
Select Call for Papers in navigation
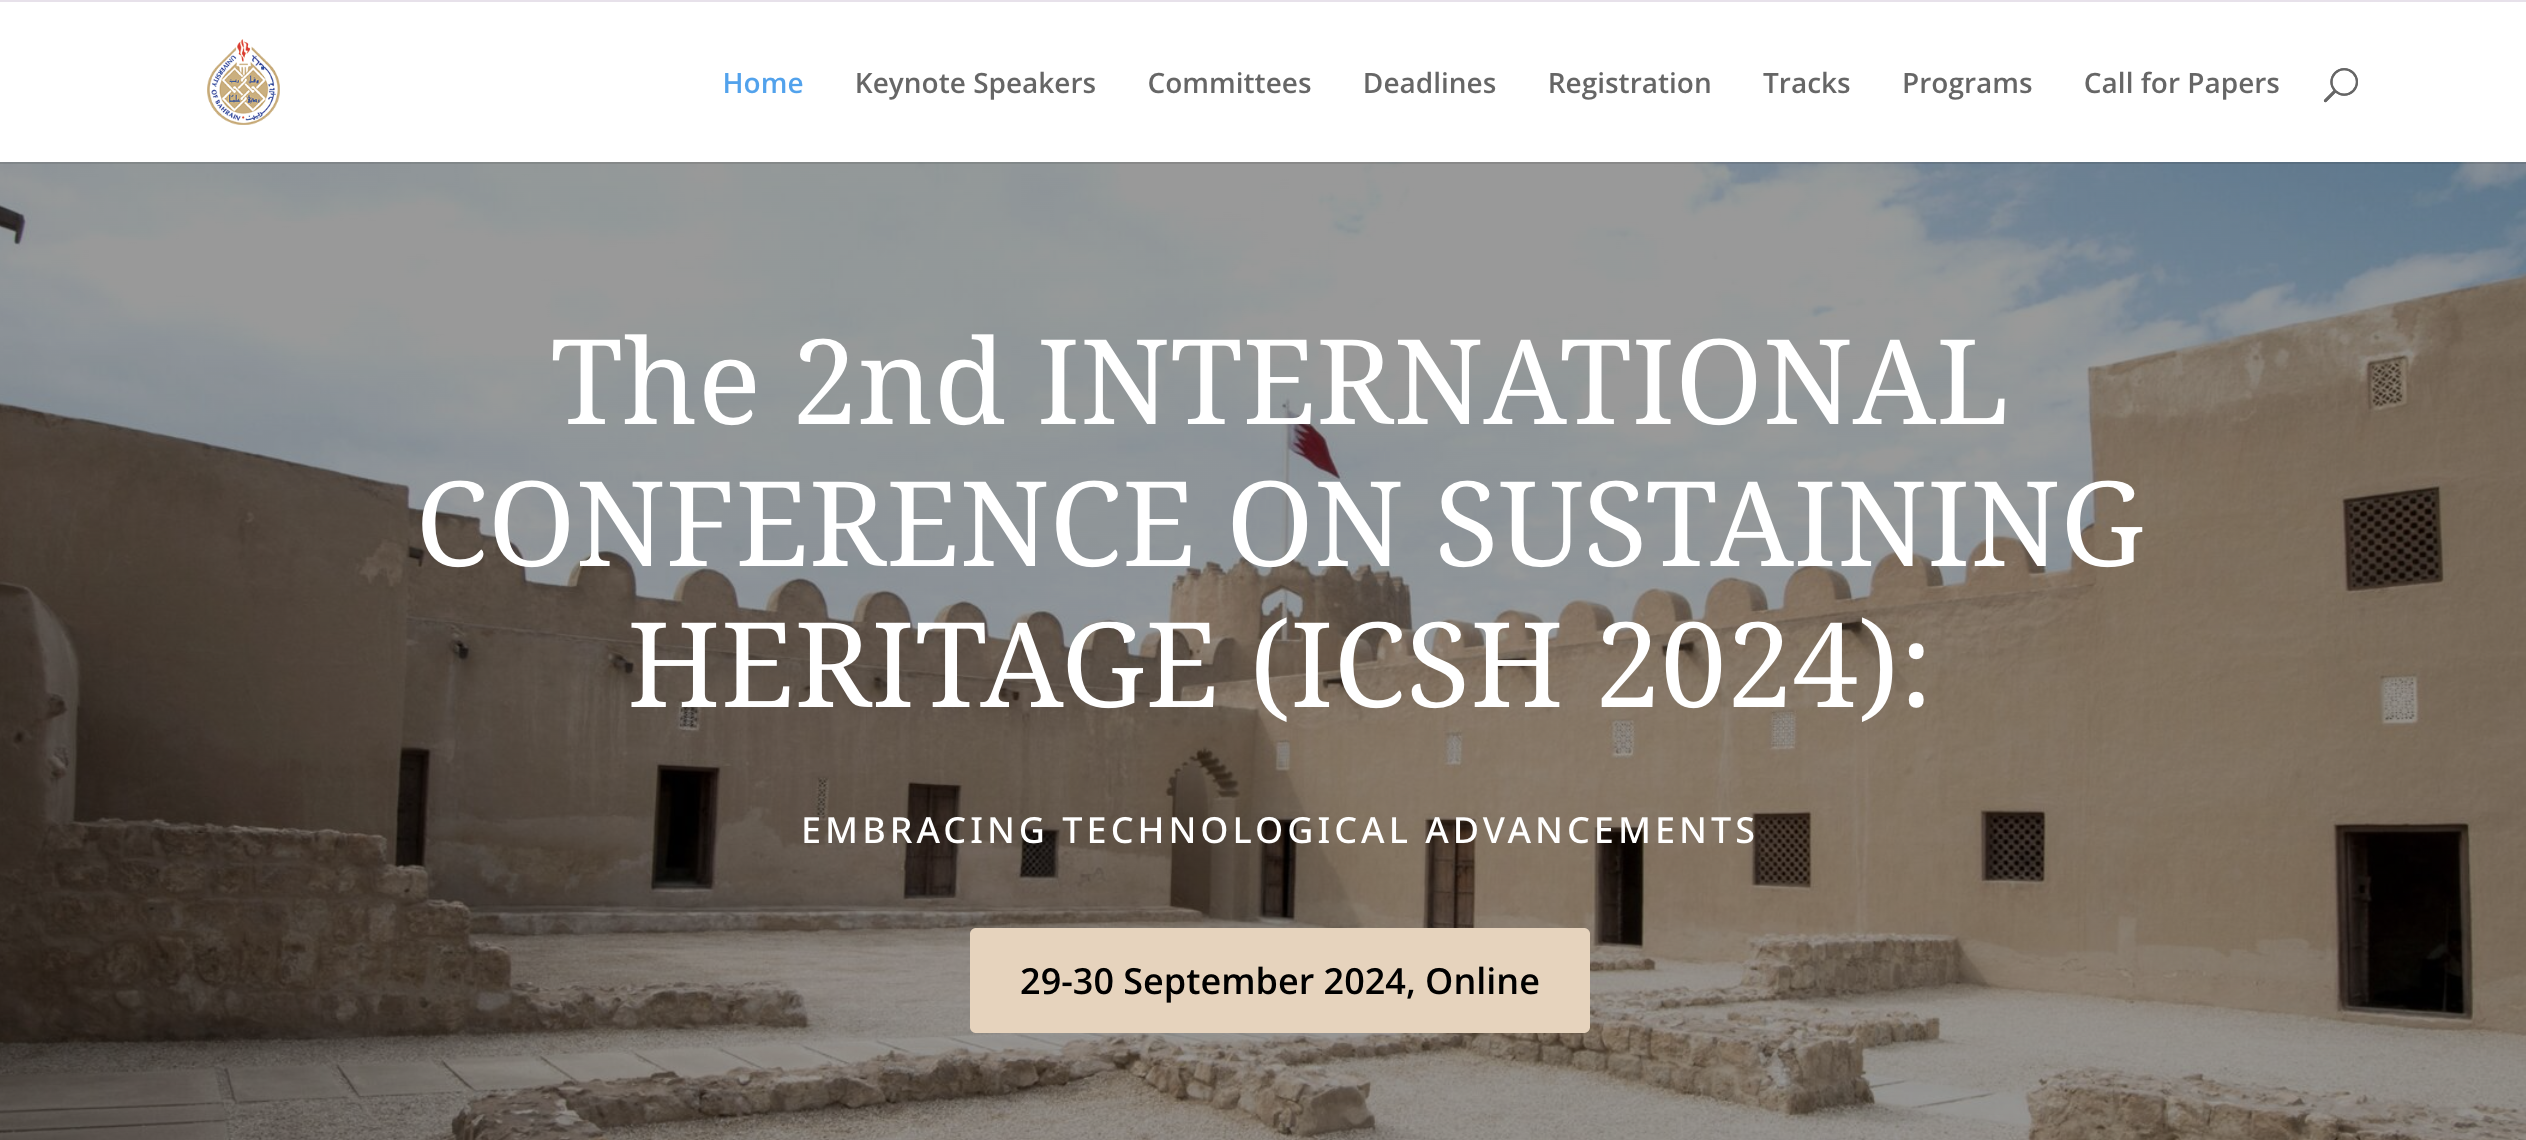(x=2180, y=83)
